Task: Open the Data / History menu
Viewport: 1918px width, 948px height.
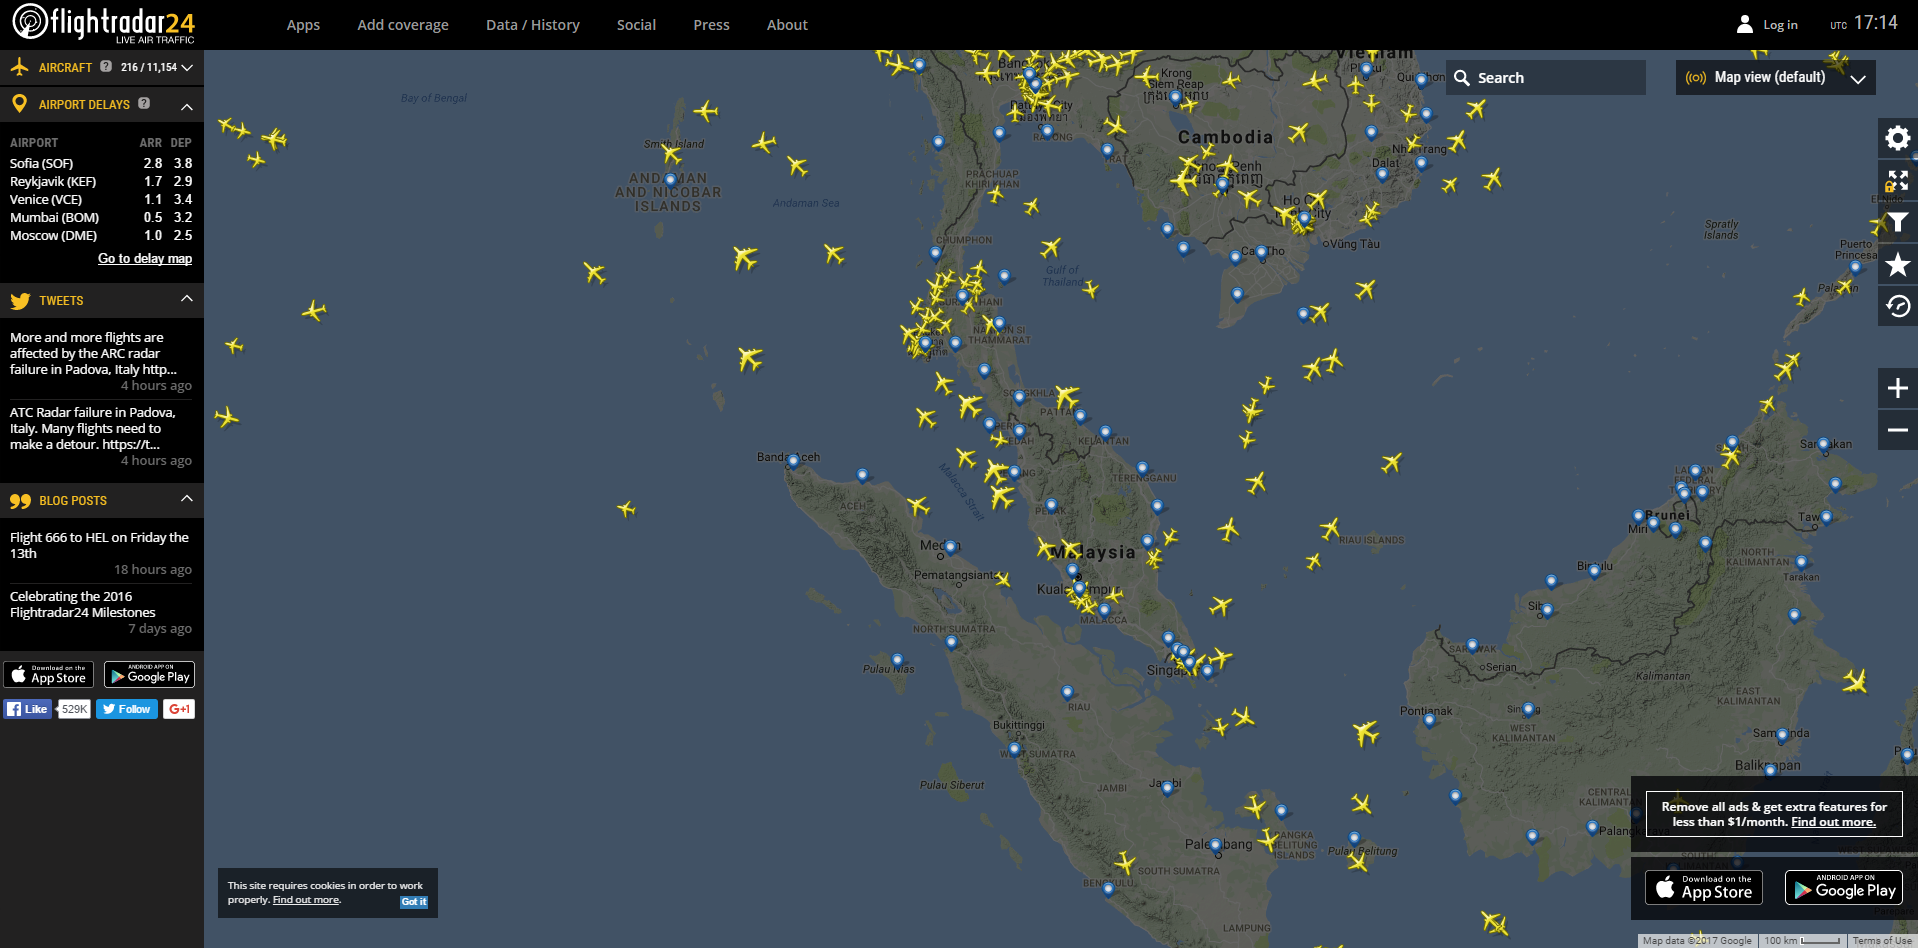Action: 532,25
